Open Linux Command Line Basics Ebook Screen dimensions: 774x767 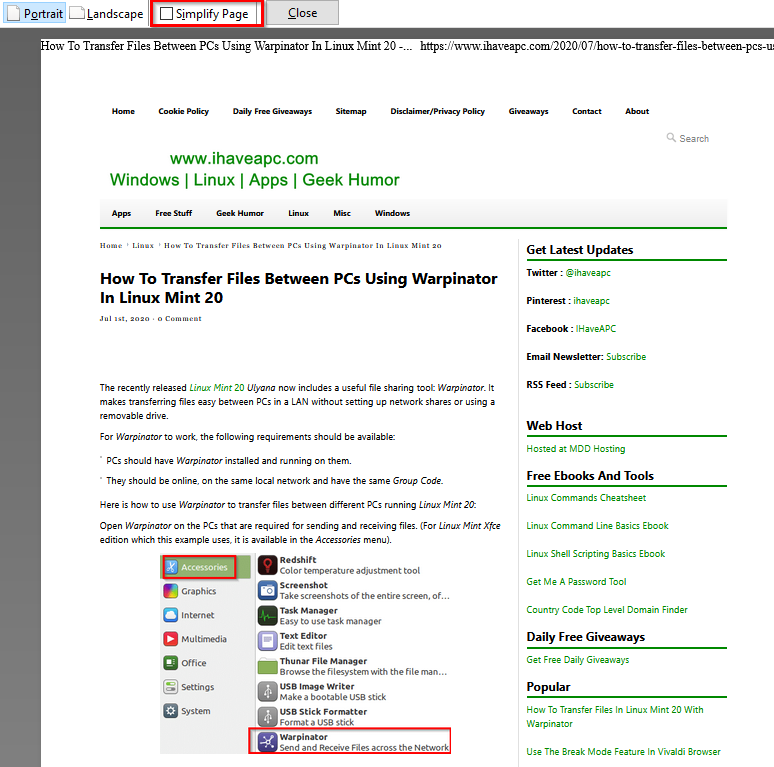coord(597,526)
